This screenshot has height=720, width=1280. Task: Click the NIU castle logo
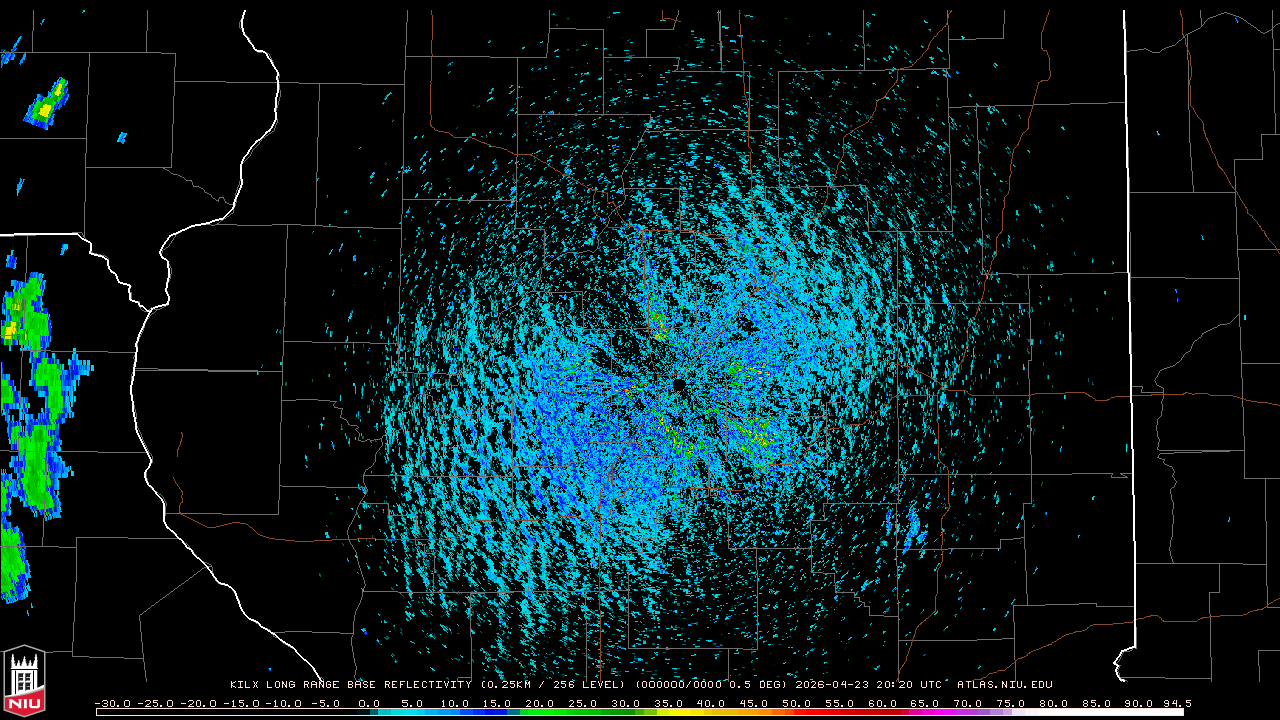[24, 683]
